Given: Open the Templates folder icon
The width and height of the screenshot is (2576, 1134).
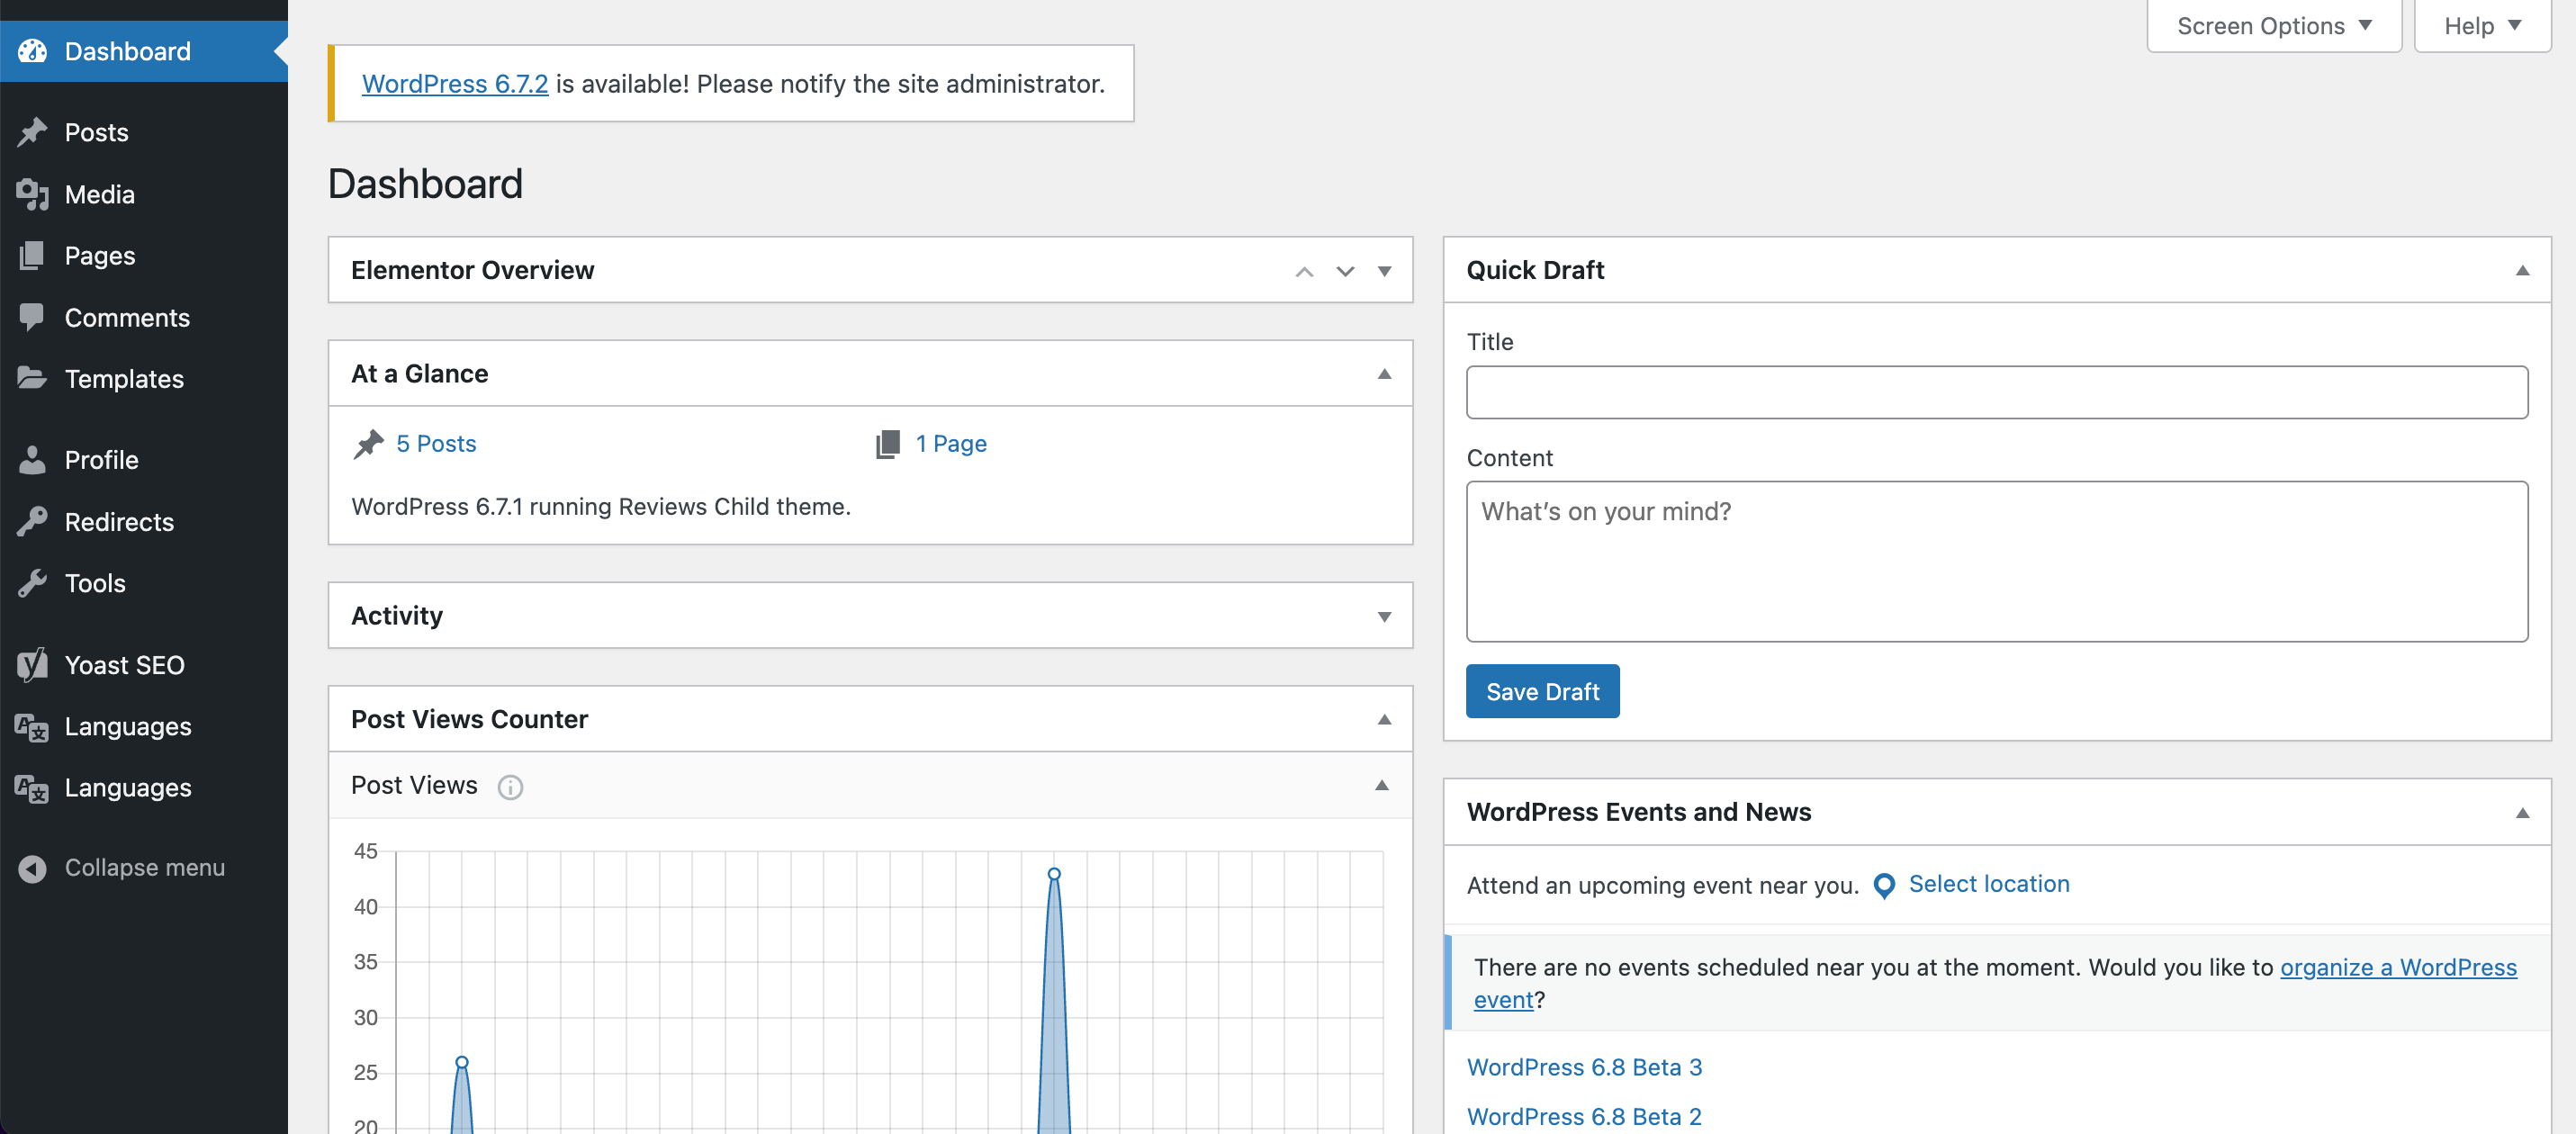Looking at the screenshot, I should click(x=33, y=379).
